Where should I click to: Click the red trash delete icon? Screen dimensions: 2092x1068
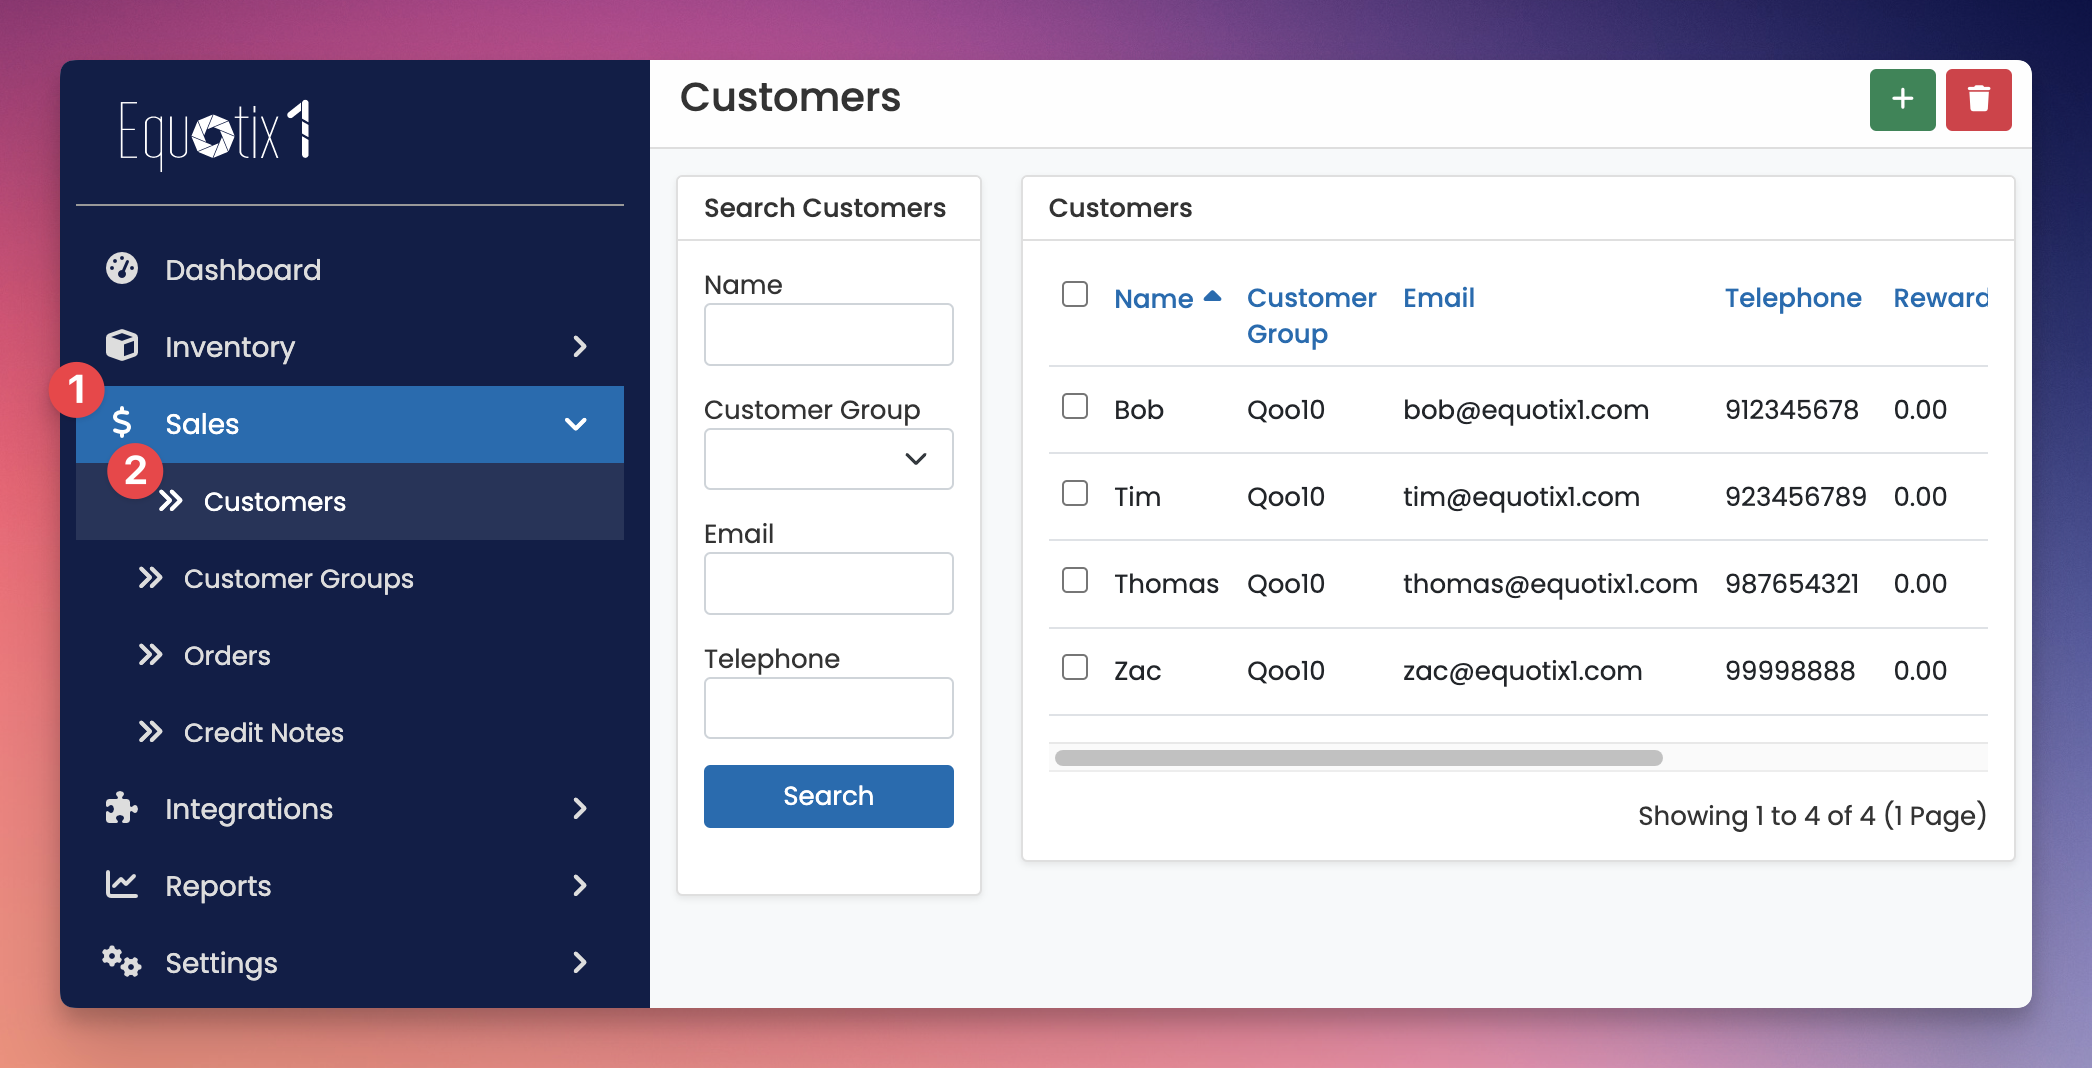[x=1978, y=100]
